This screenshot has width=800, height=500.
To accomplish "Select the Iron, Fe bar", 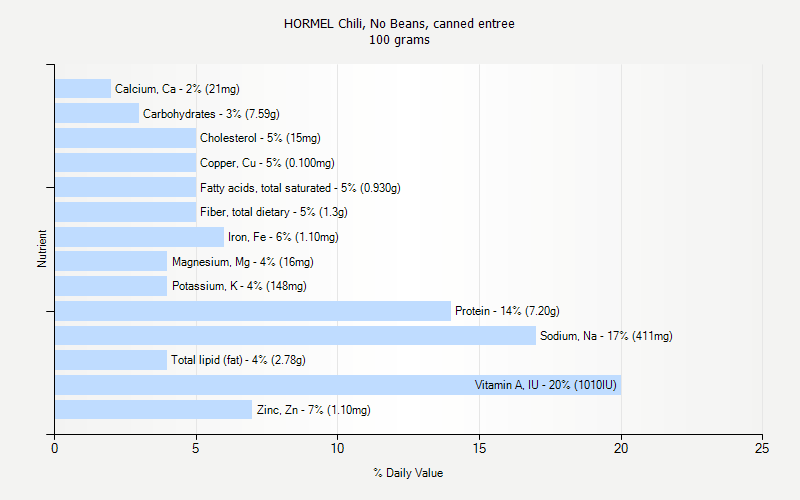I will [x=139, y=237].
